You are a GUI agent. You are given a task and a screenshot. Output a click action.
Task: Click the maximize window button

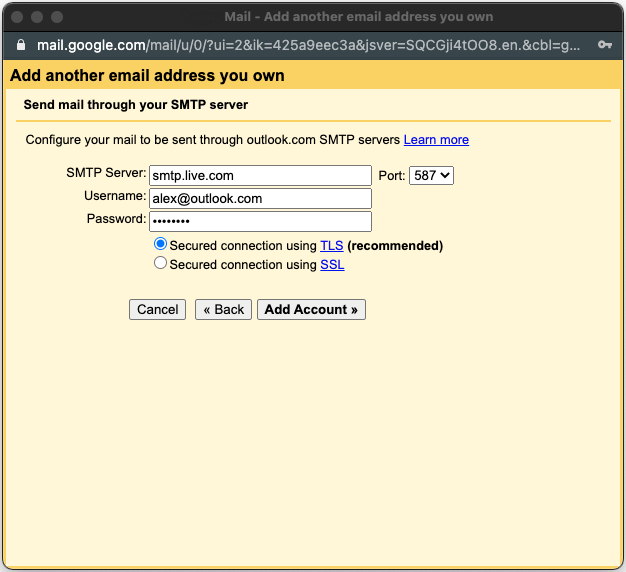tap(57, 17)
